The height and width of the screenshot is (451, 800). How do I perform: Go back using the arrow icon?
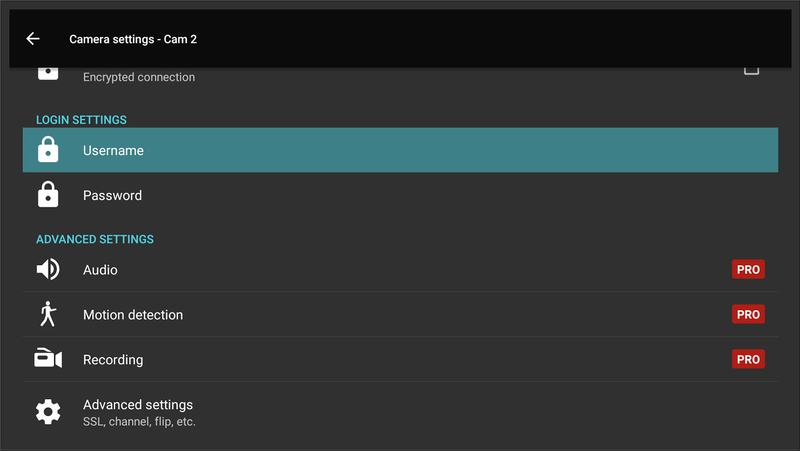pos(33,39)
